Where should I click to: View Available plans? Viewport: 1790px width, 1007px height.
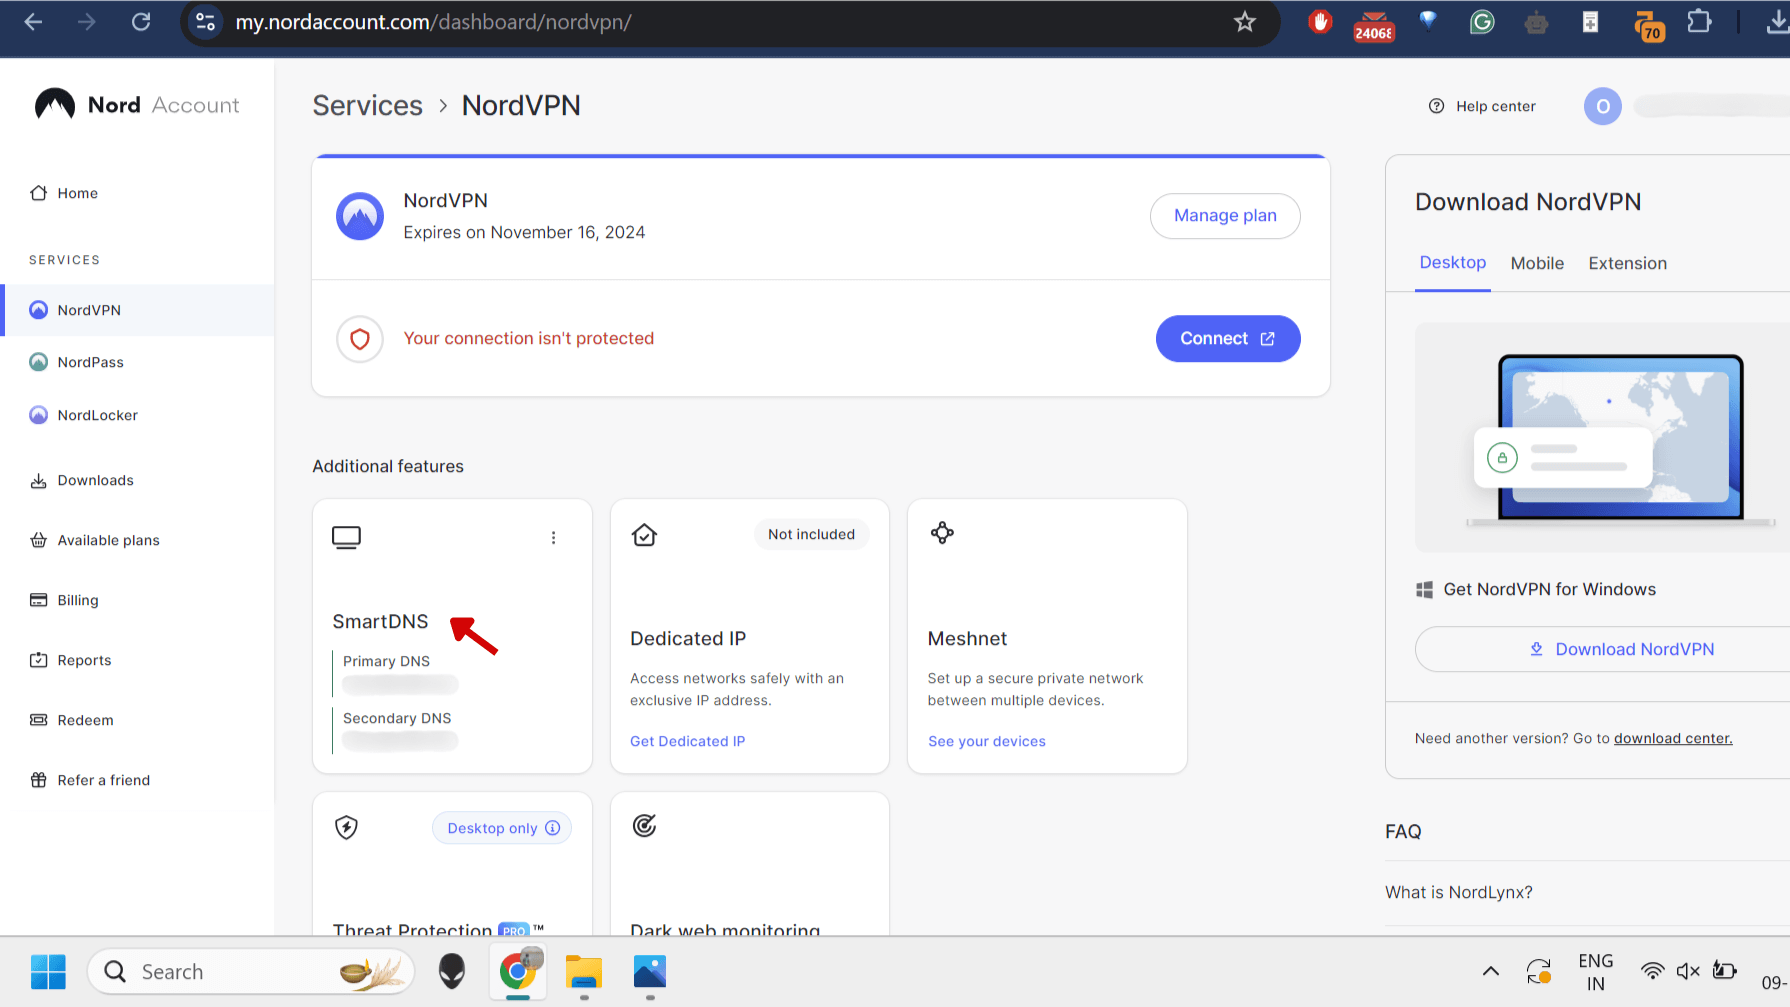coord(95,540)
